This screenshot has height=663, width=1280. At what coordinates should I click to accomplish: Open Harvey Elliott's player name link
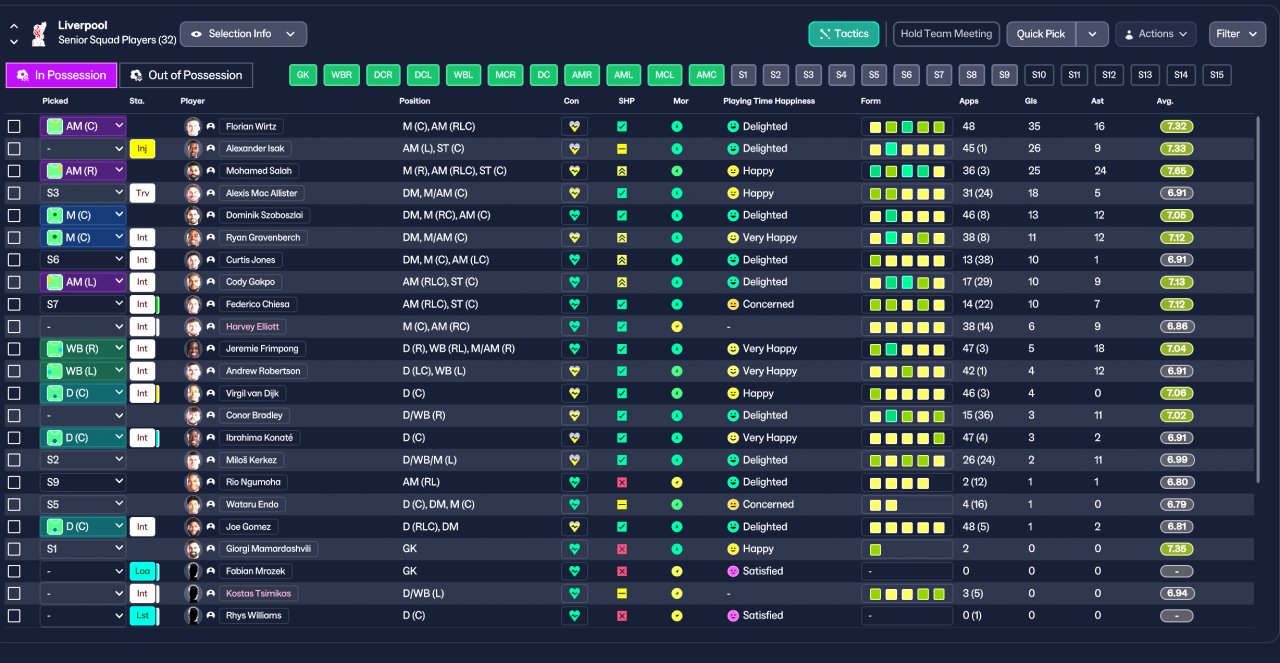[x=253, y=327]
